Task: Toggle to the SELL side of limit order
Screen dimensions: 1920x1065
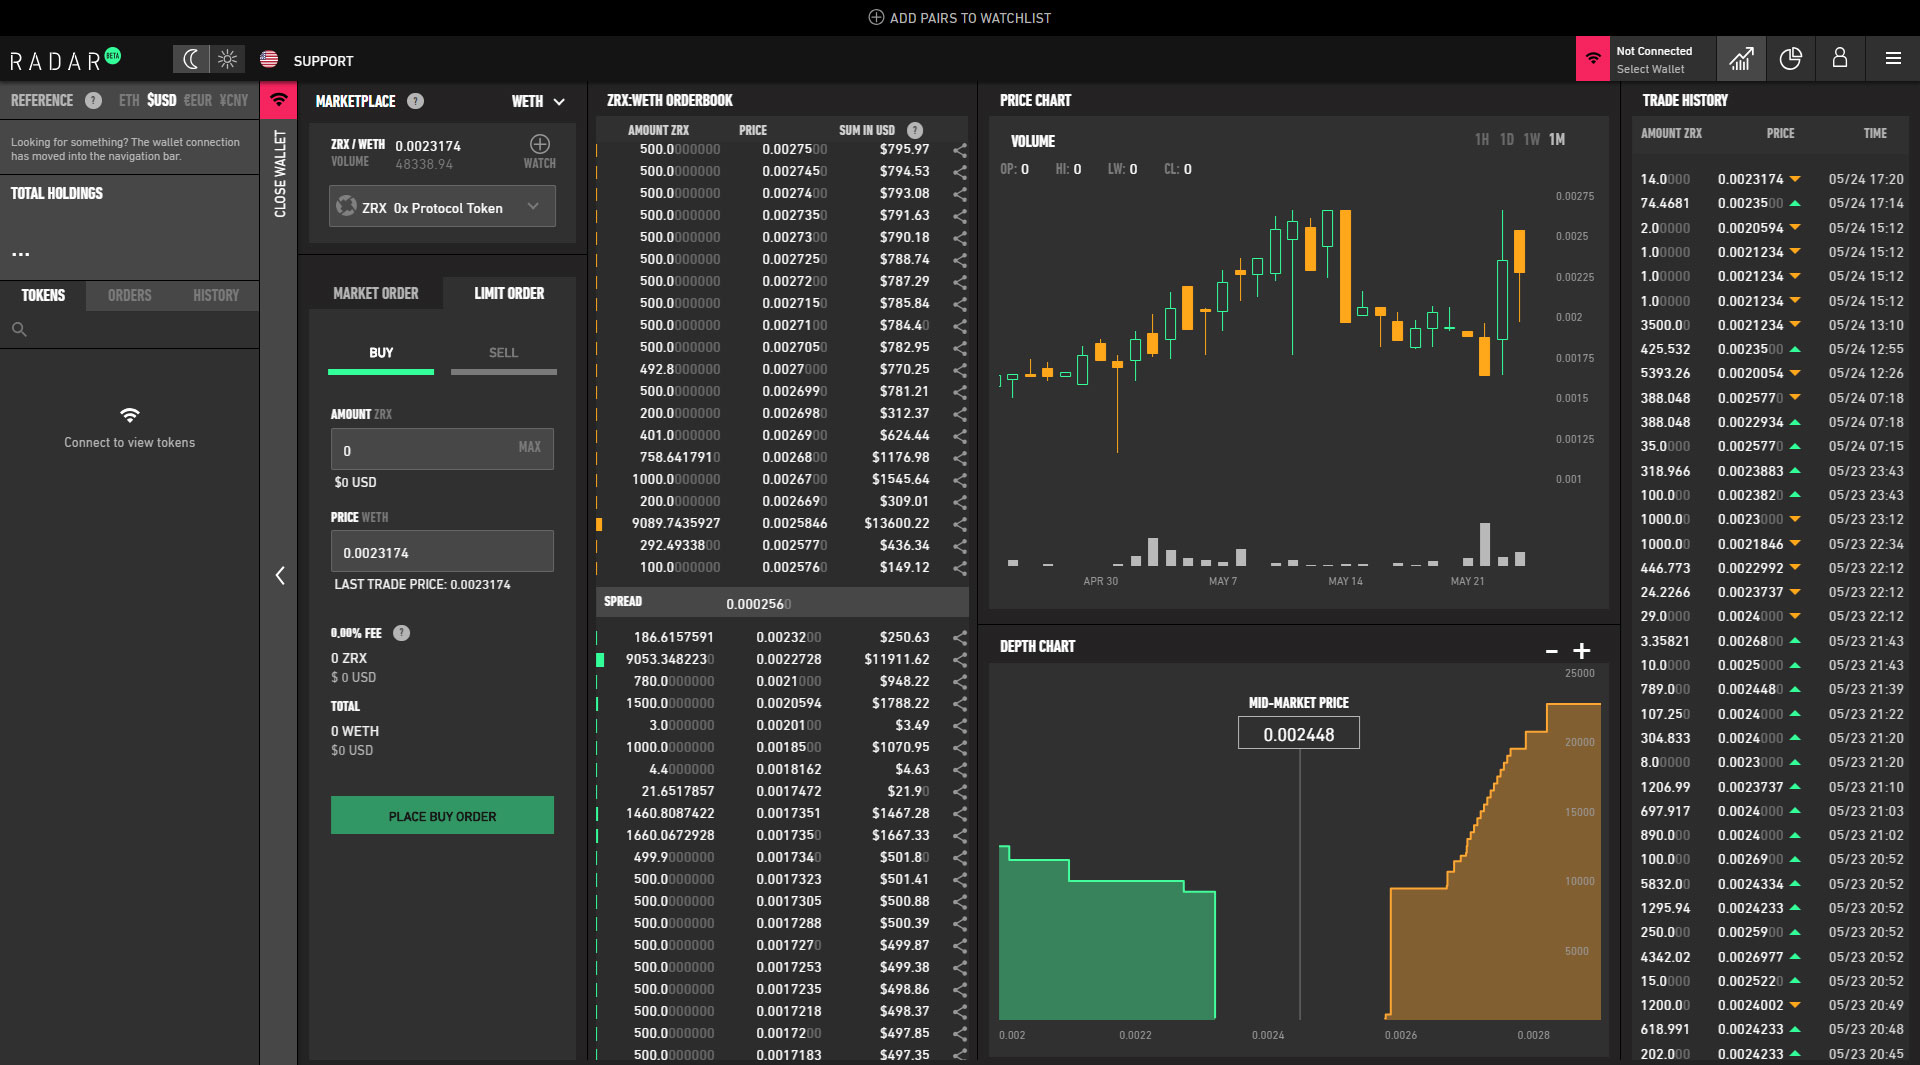Action: (504, 352)
